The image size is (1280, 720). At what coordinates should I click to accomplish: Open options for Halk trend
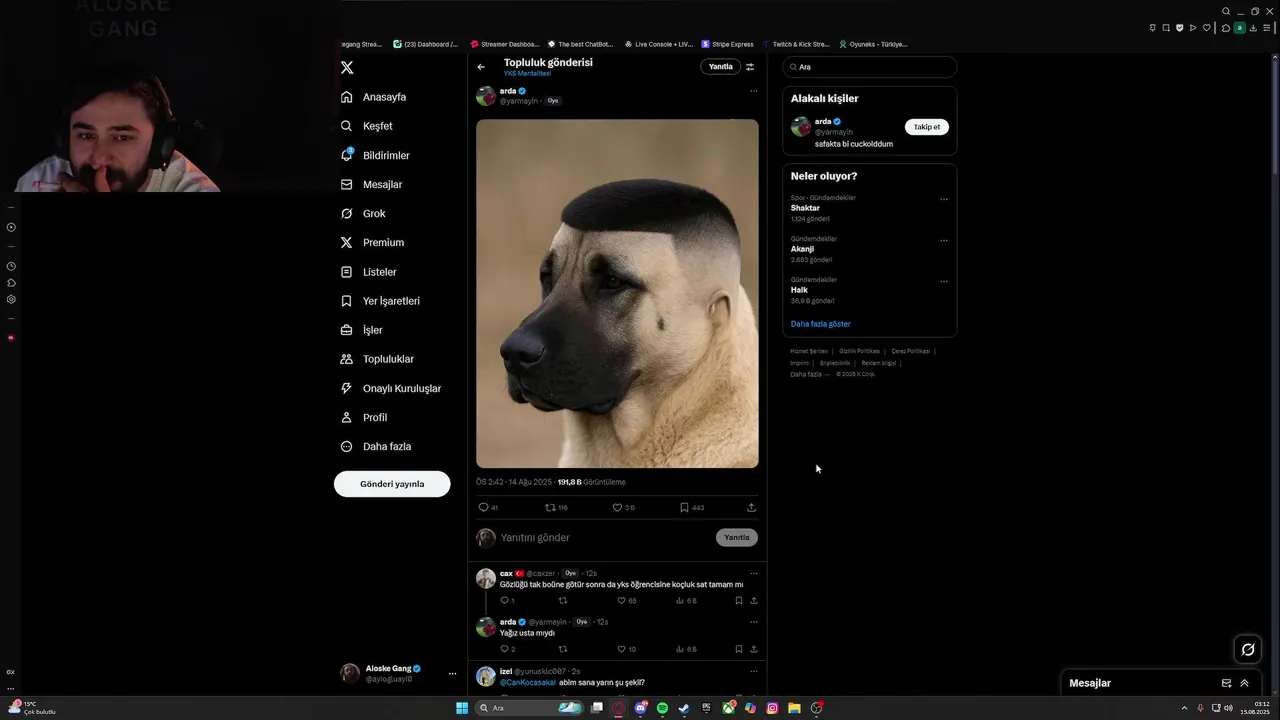click(x=944, y=281)
